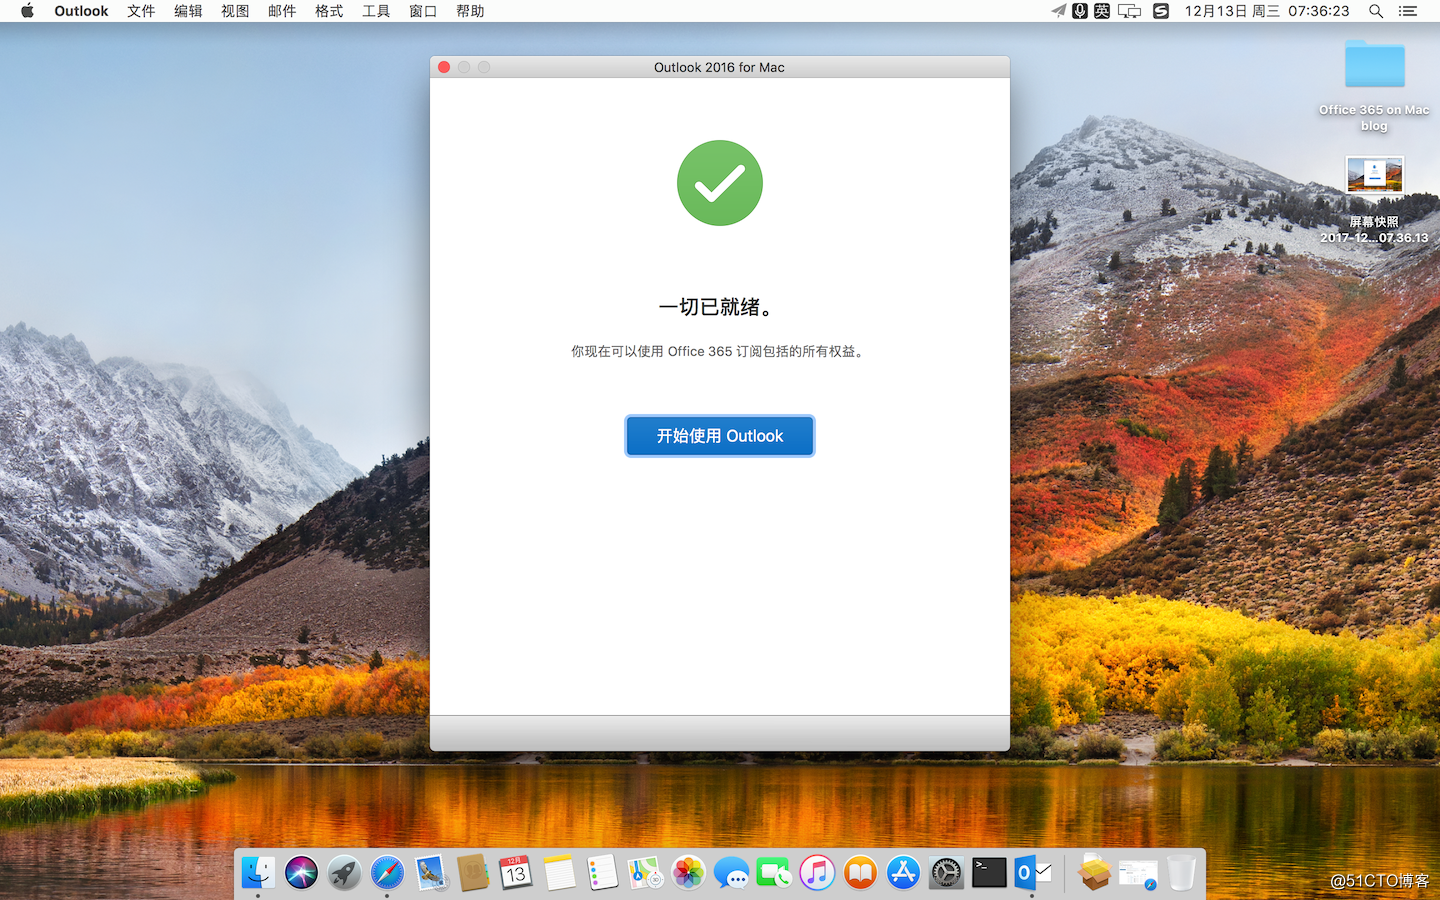Open Launchpad rocket icon in Dock
The height and width of the screenshot is (900, 1440).
pyautogui.click(x=344, y=873)
